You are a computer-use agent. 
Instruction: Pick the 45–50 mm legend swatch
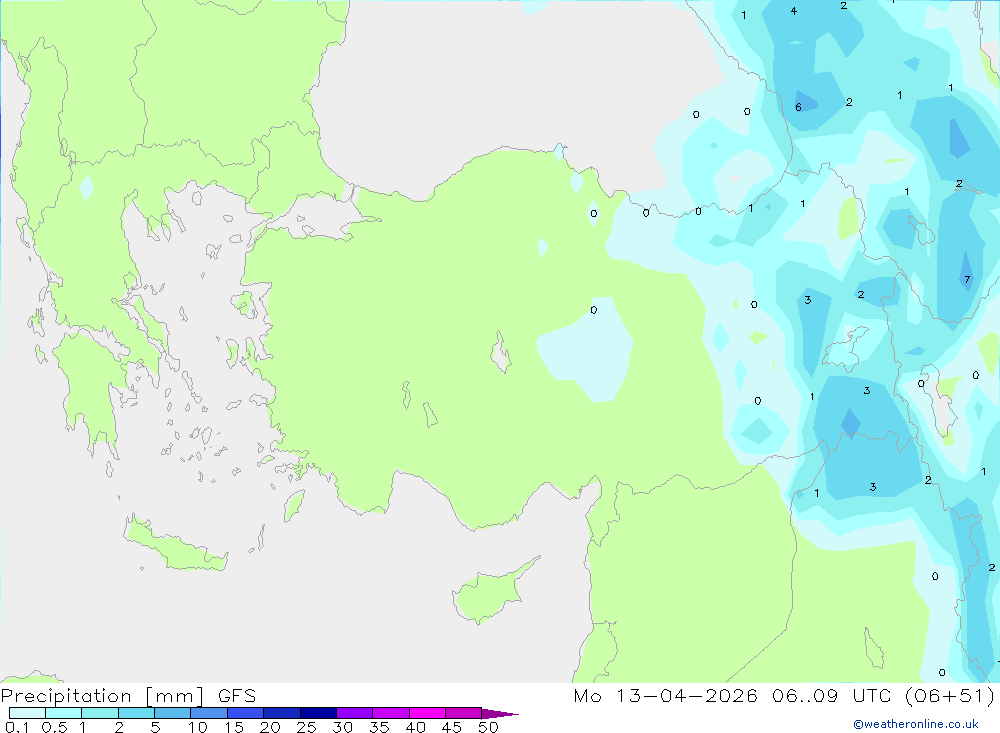point(463,713)
